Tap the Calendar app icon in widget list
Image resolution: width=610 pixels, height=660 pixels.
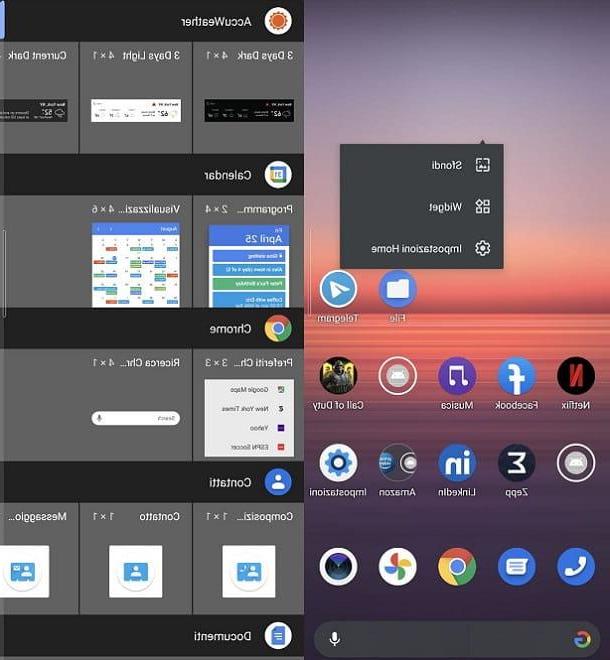(278, 174)
